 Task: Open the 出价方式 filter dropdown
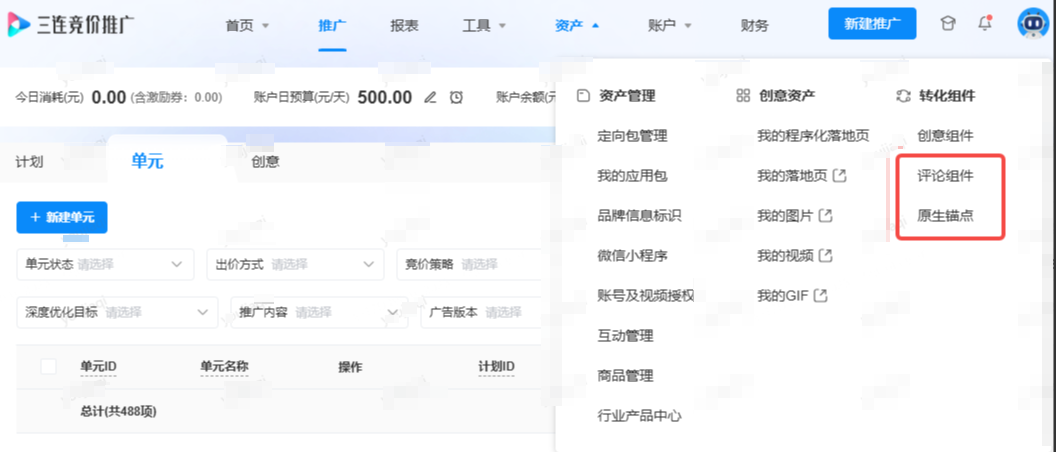tap(295, 264)
